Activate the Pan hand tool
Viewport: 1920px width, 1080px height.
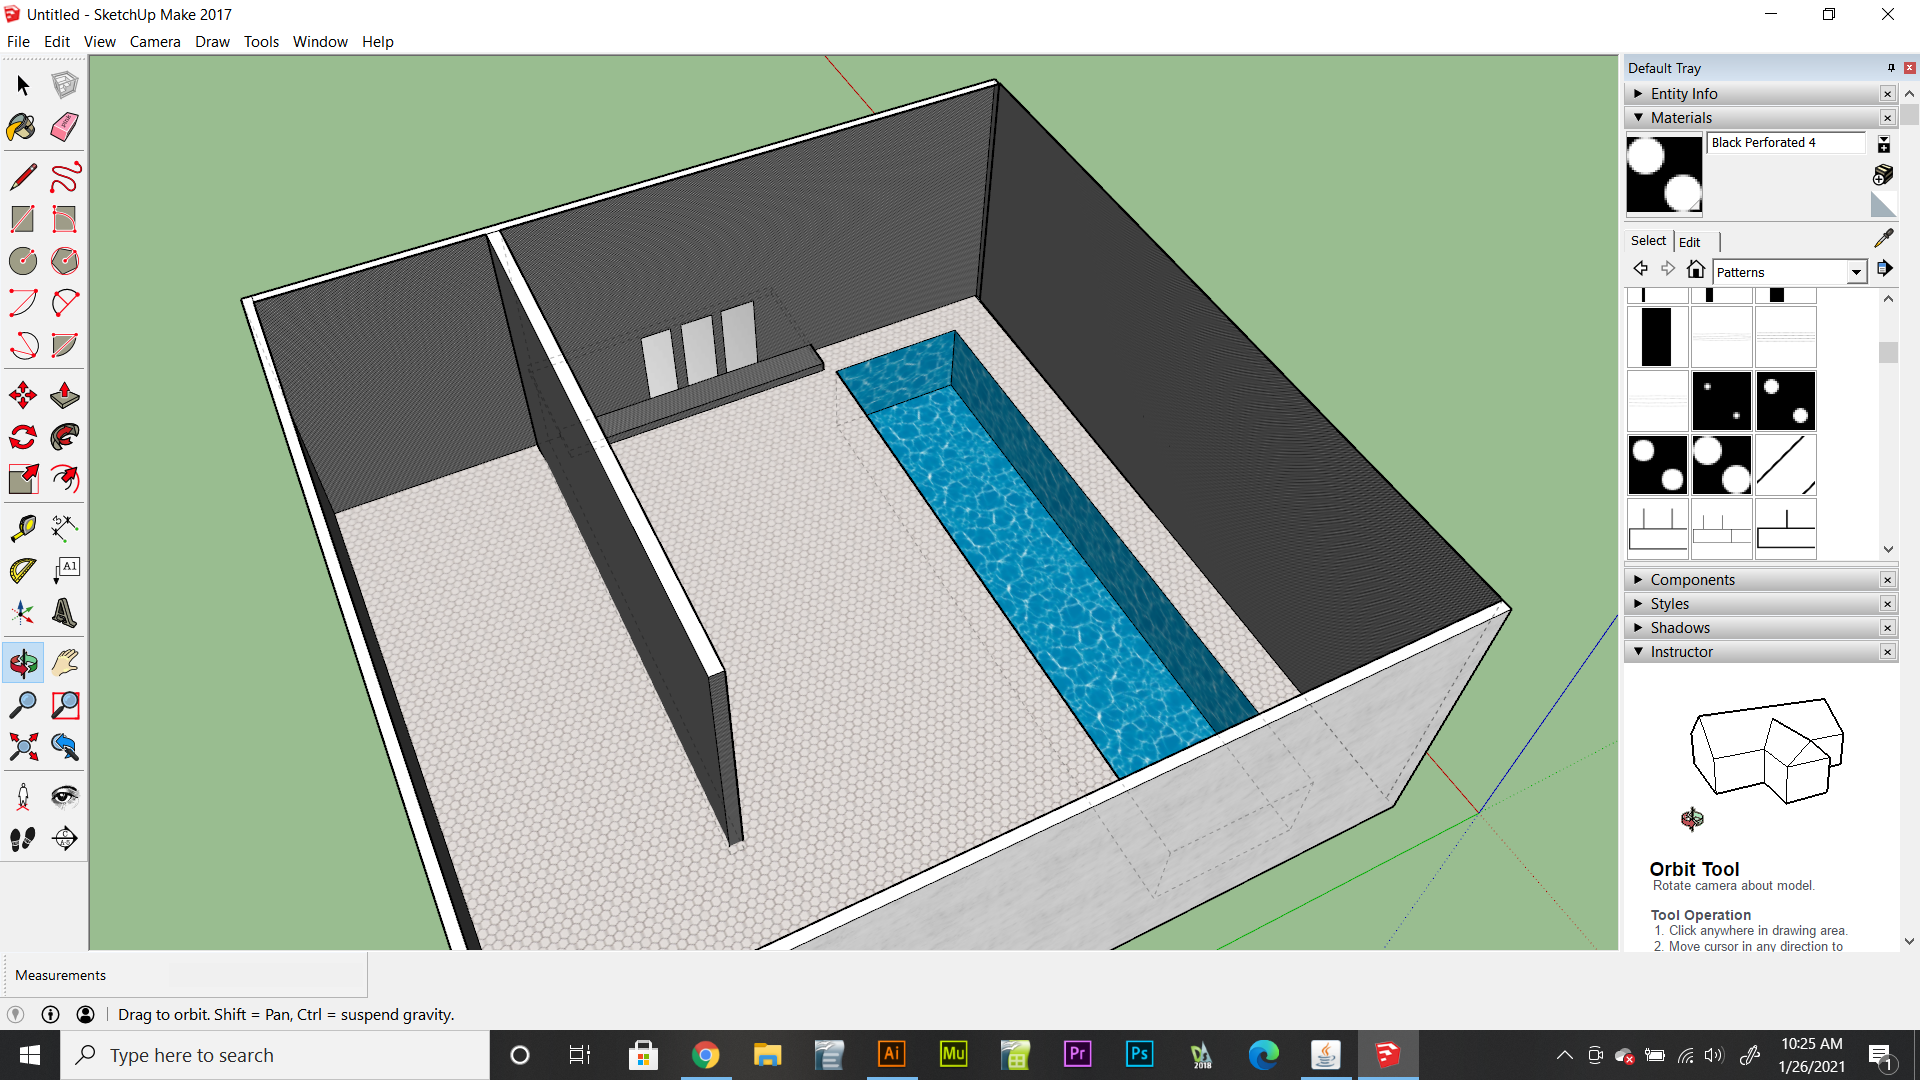[x=65, y=662]
